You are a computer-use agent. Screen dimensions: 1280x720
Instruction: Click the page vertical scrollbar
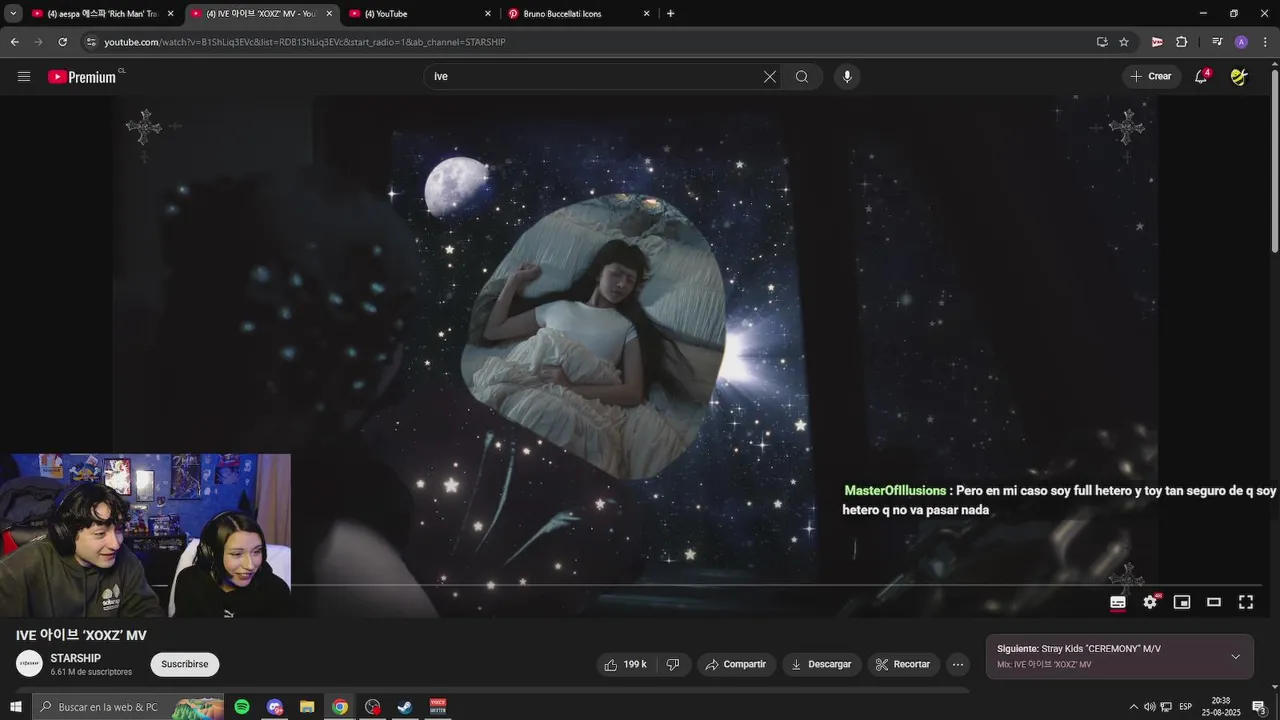[x=1274, y=160]
